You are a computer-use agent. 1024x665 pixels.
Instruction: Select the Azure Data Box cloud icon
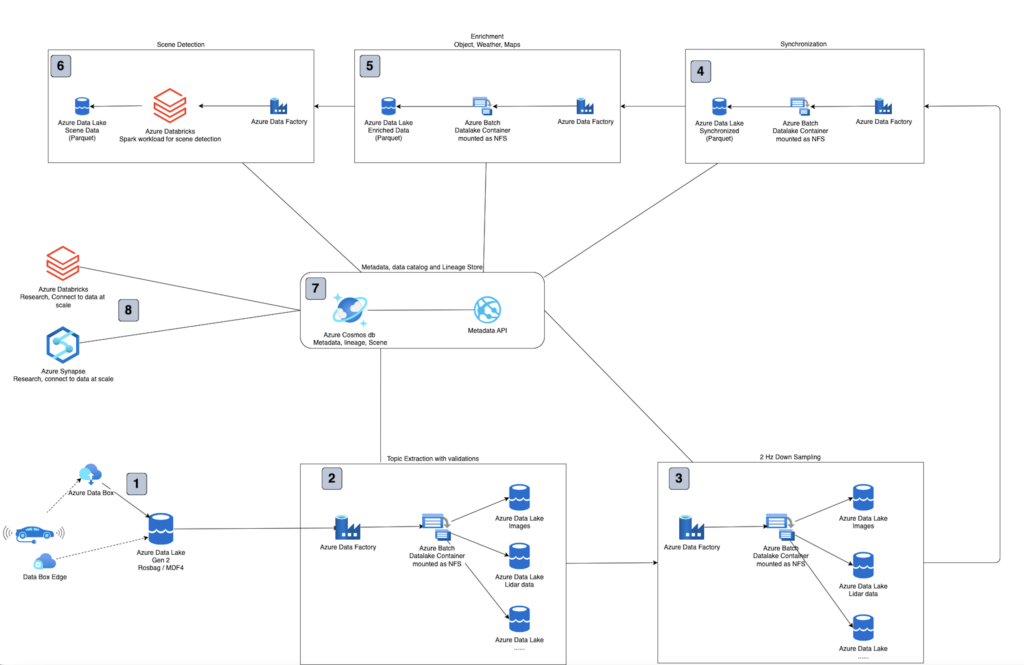click(x=91, y=473)
